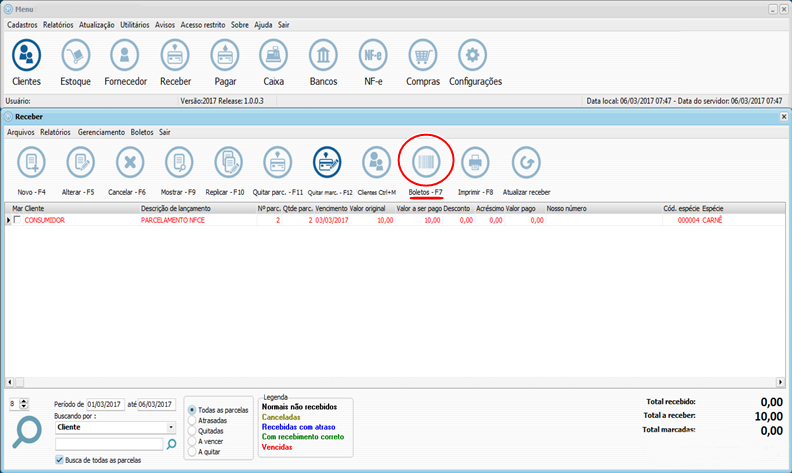The height and width of the screenshot is (473, 792).
Task: Click Quitar parc. - F11 icon
Action: [x=277, y=162]
